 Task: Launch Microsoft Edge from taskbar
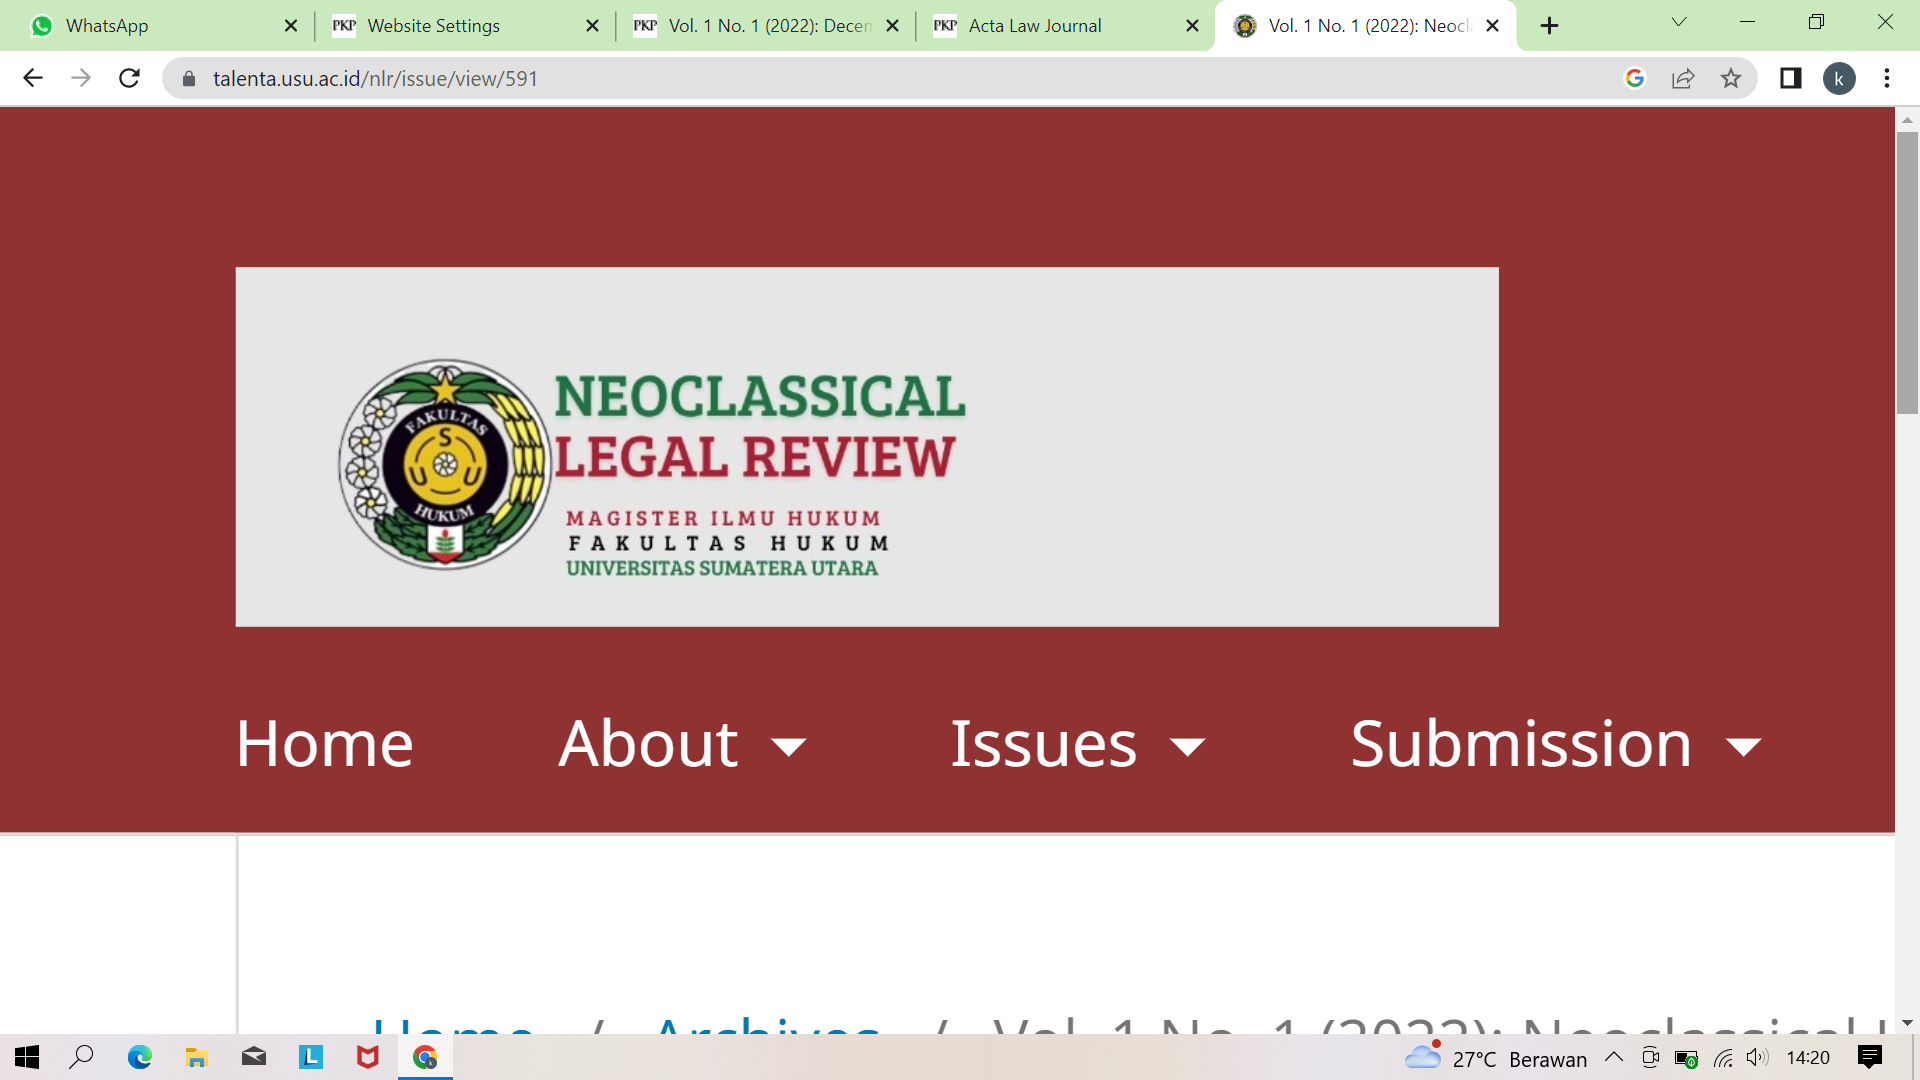[140, 1057]
